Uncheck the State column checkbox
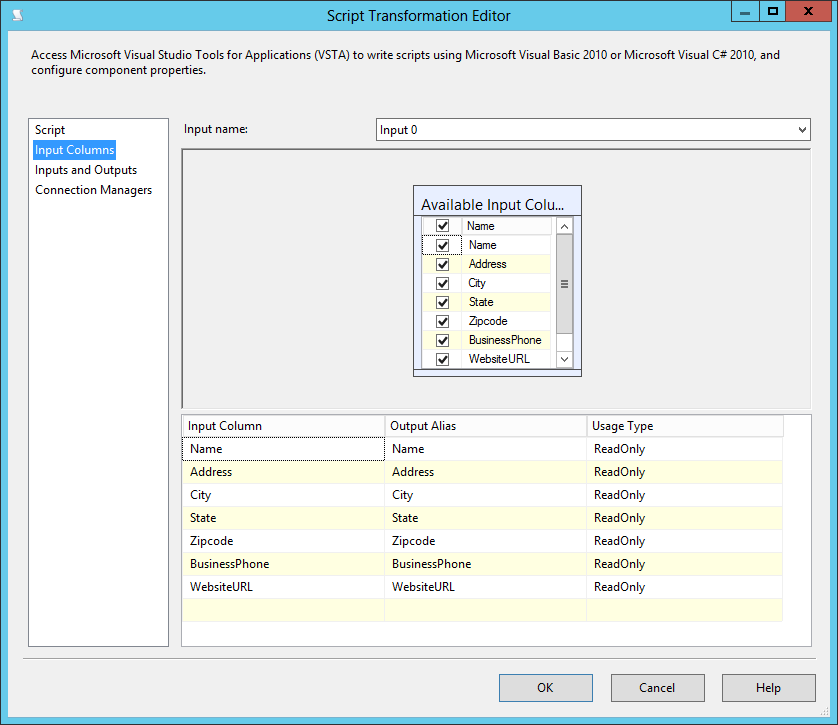838x725 pixels. (x=442, y=301)
